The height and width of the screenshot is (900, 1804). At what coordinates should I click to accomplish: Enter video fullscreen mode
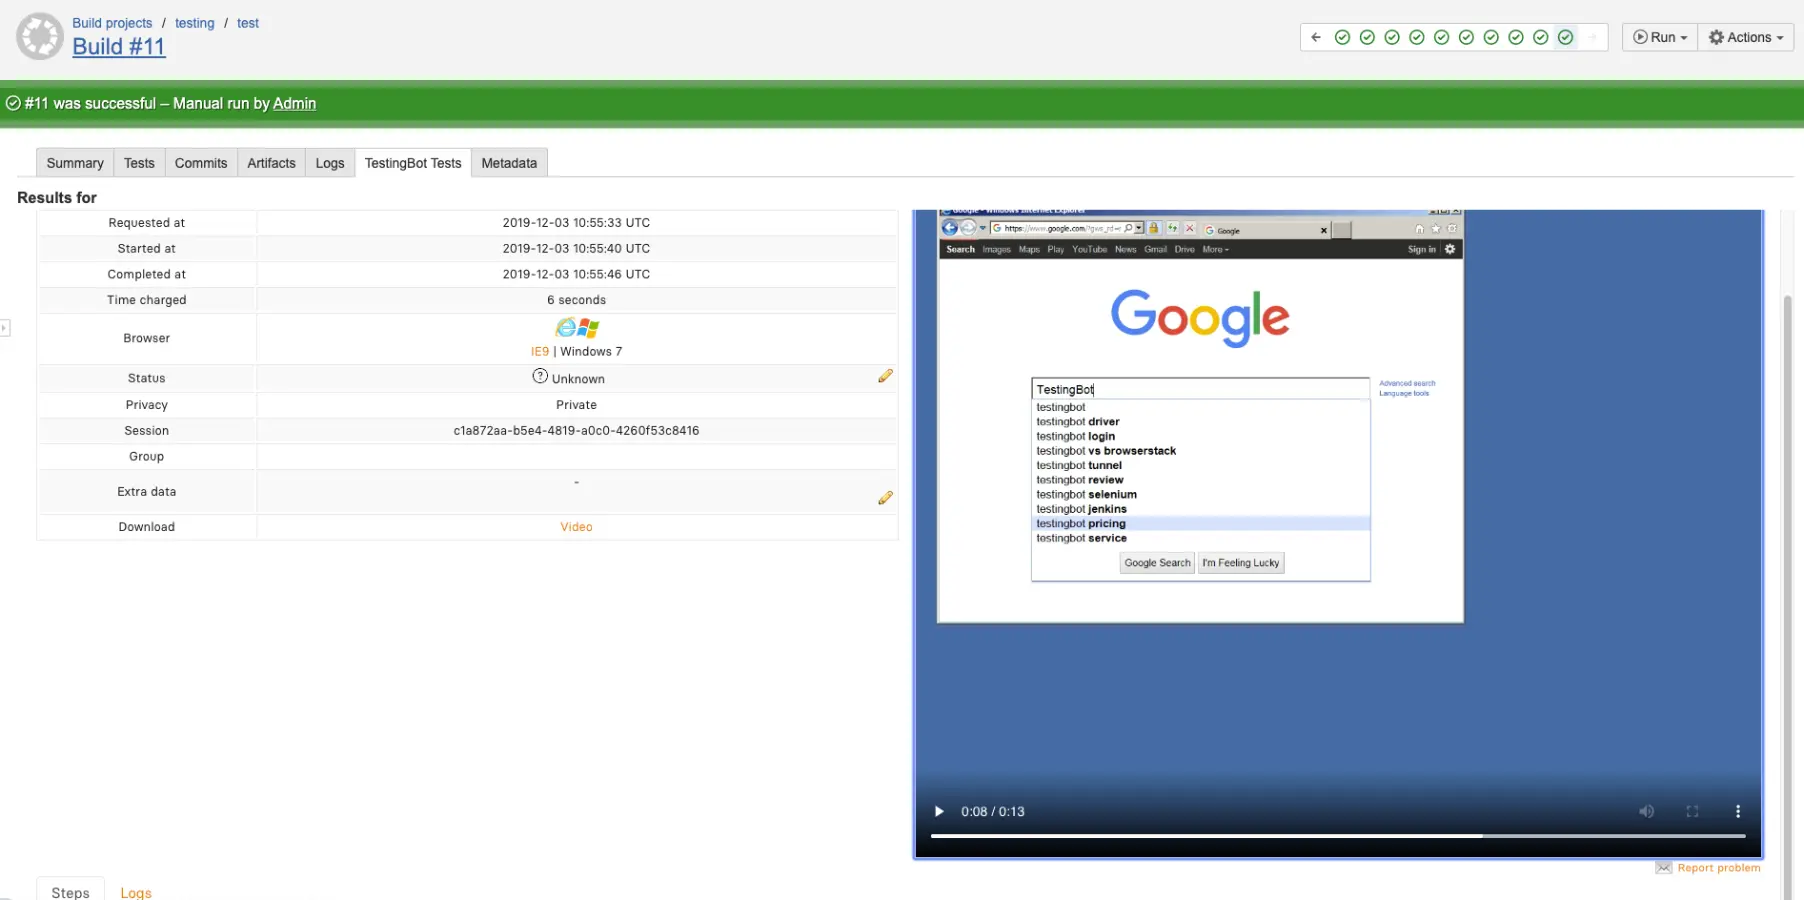(1692, 811)
